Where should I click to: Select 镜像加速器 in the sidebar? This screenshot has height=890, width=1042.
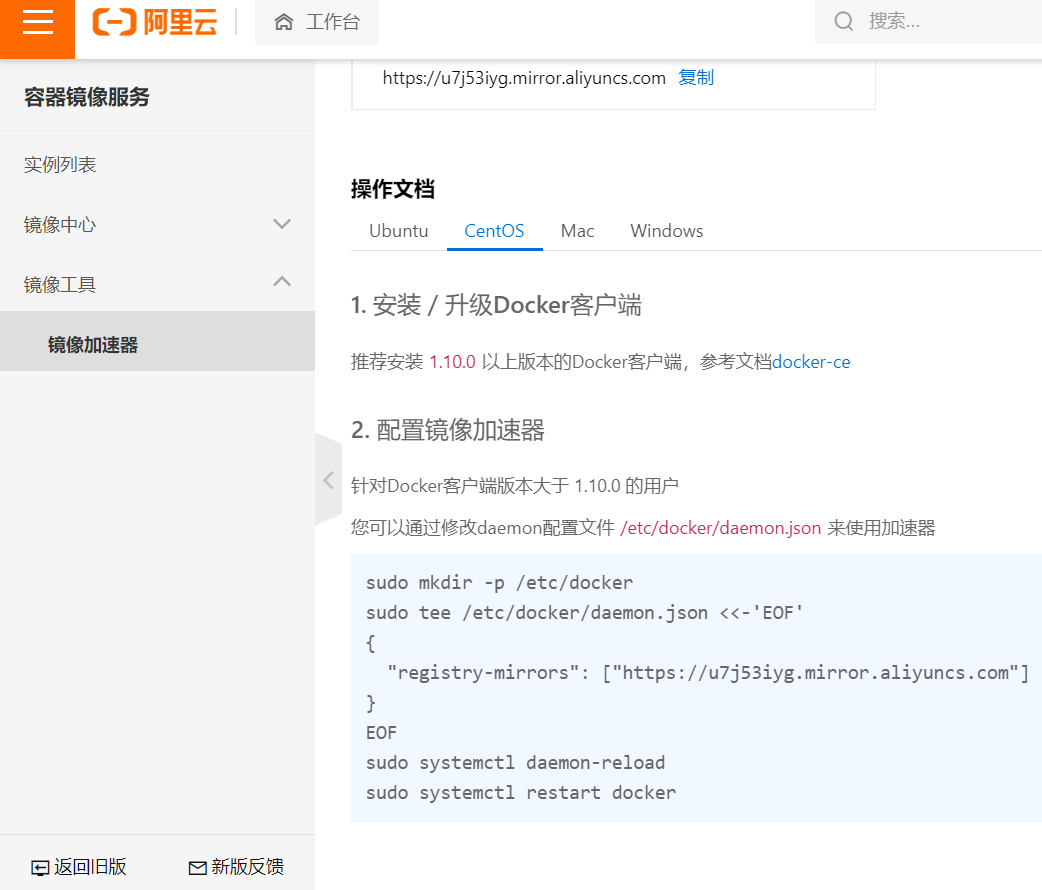pos(157,341)
